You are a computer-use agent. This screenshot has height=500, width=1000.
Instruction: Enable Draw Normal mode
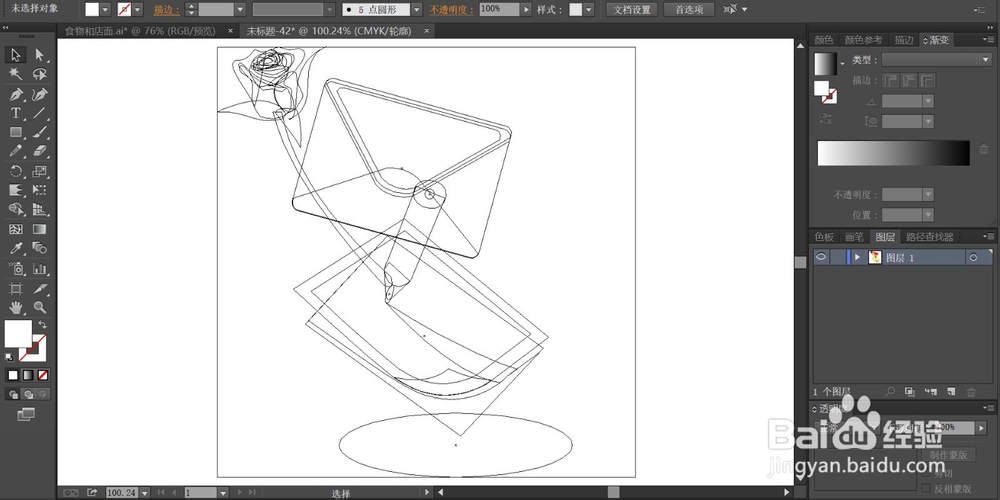coord(13,395)
